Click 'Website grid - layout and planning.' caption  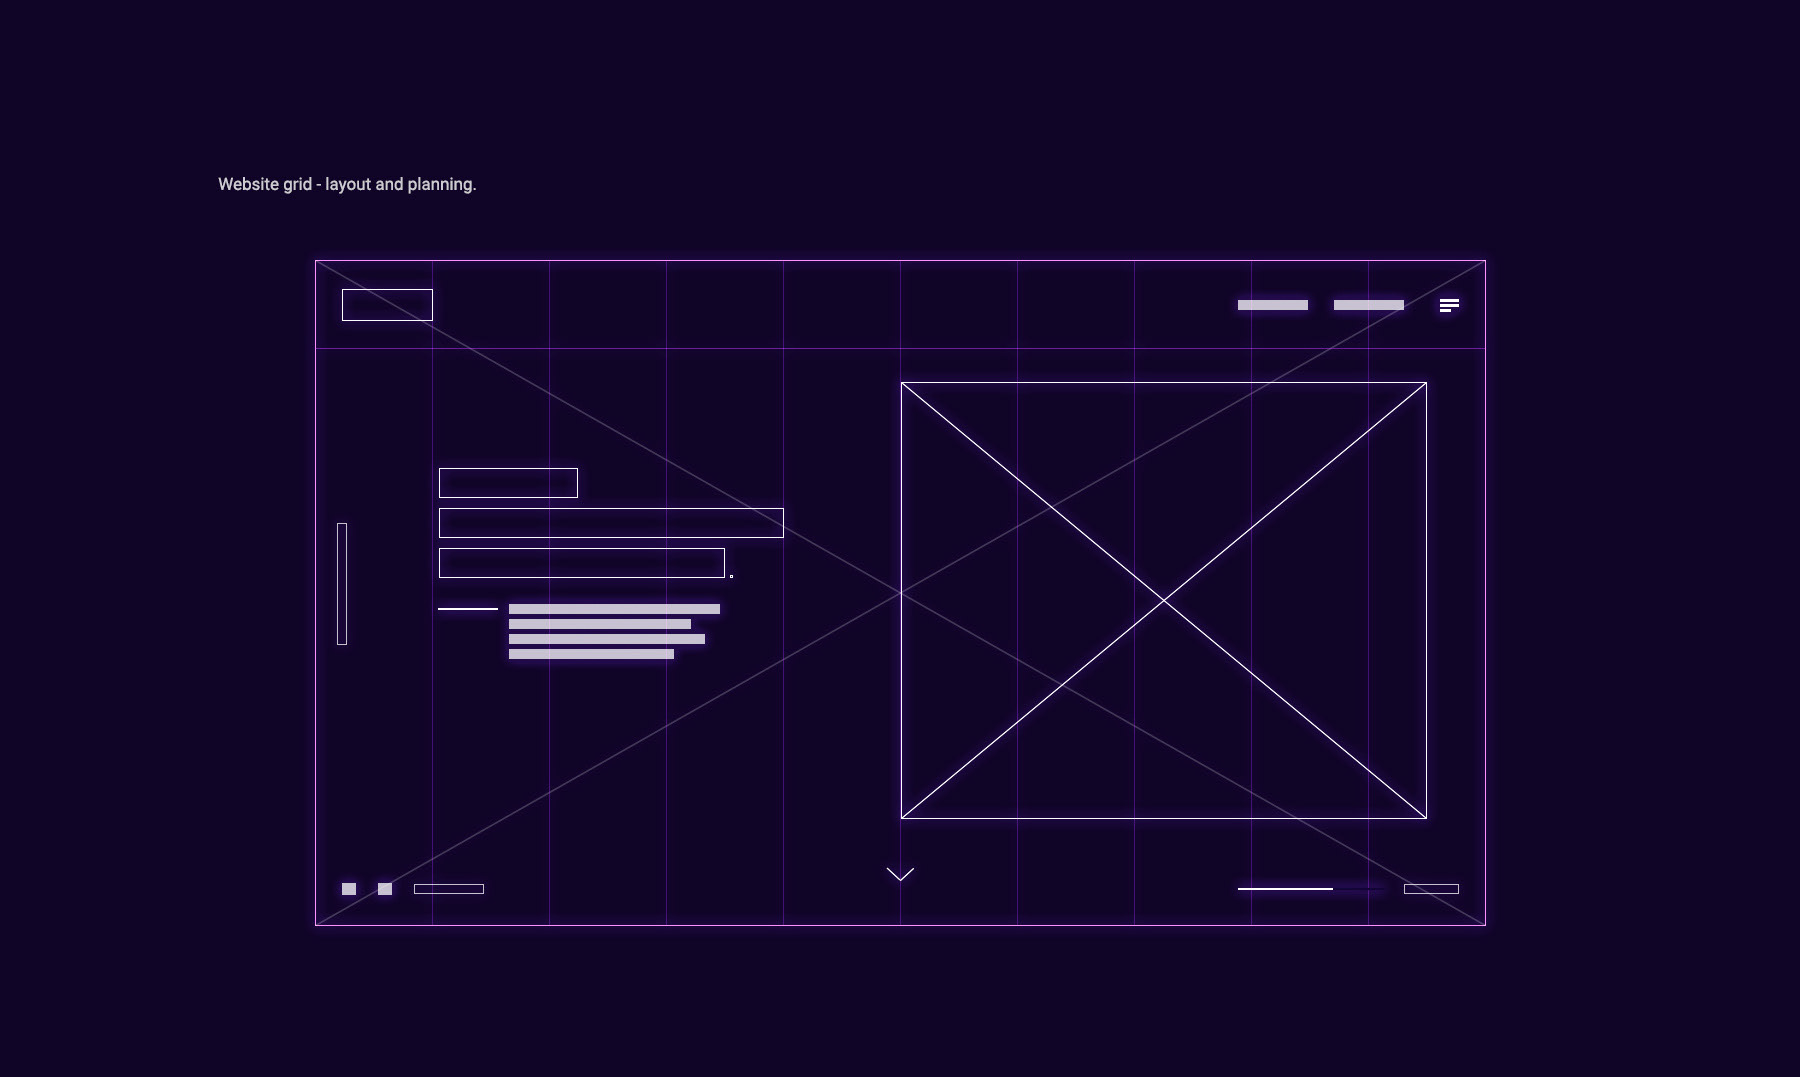(347, 184)
